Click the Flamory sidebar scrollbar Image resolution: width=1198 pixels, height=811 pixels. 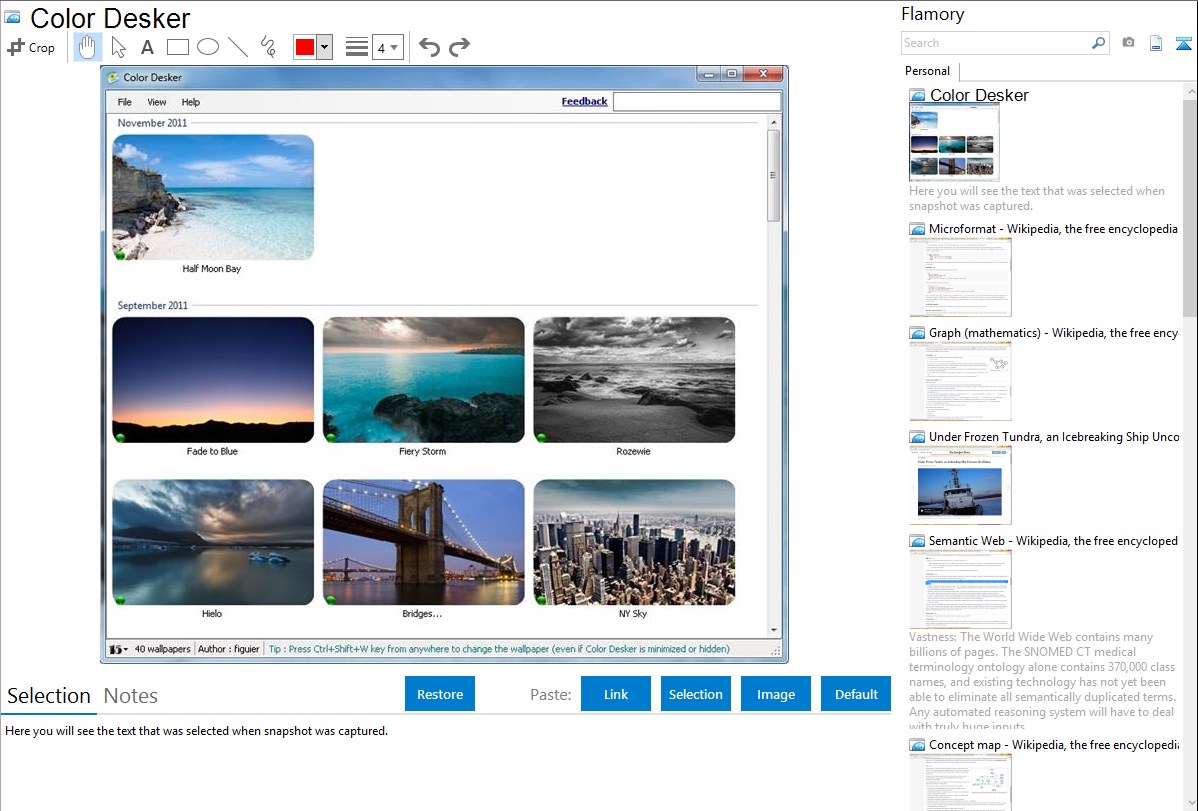(x=1190, y=206)
